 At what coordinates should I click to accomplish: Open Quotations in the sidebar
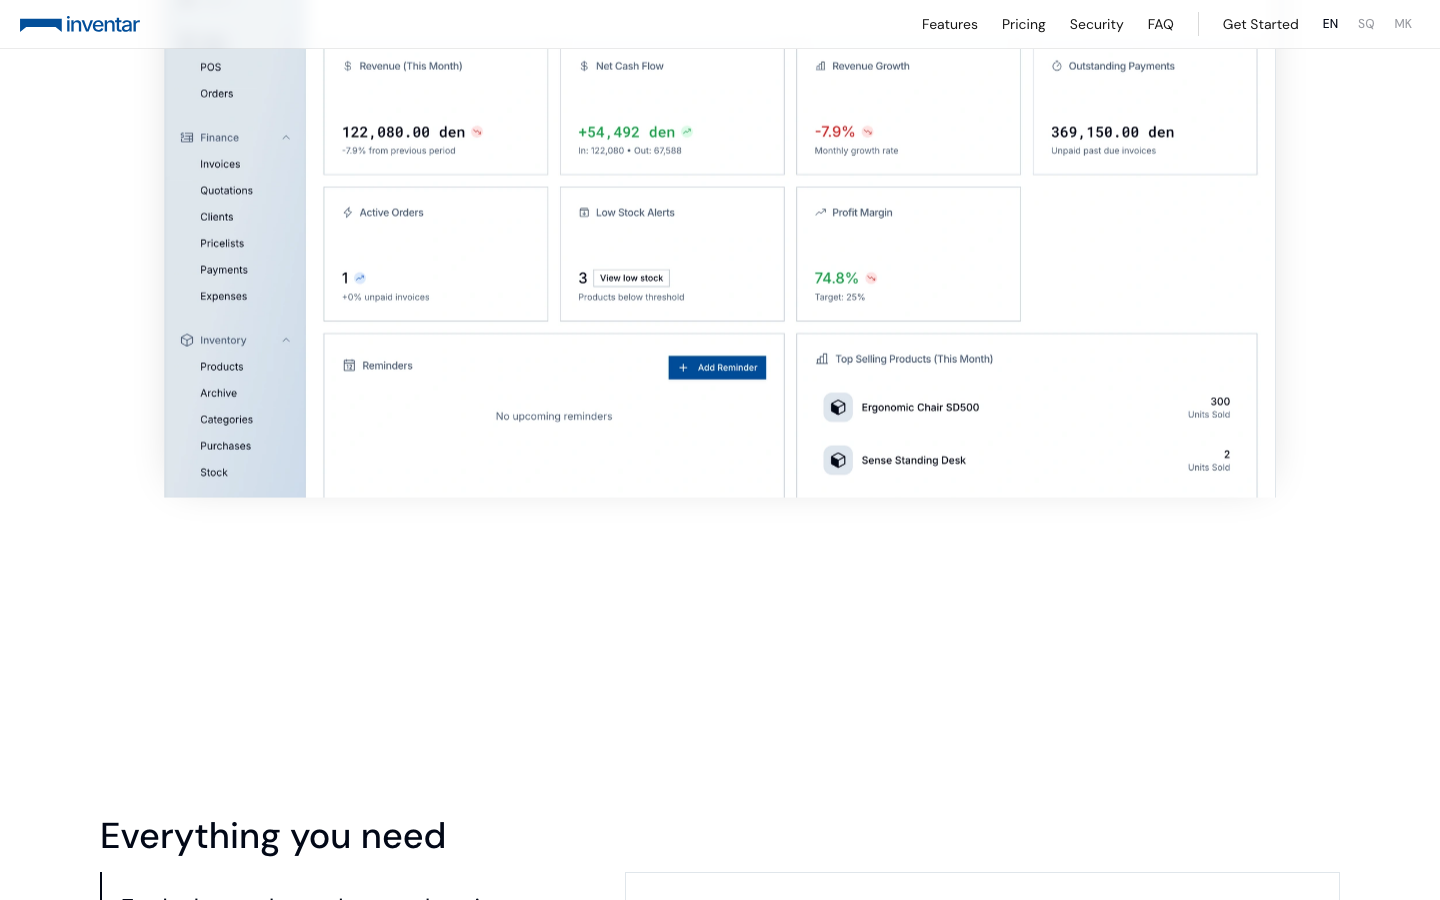coord(226,191)
